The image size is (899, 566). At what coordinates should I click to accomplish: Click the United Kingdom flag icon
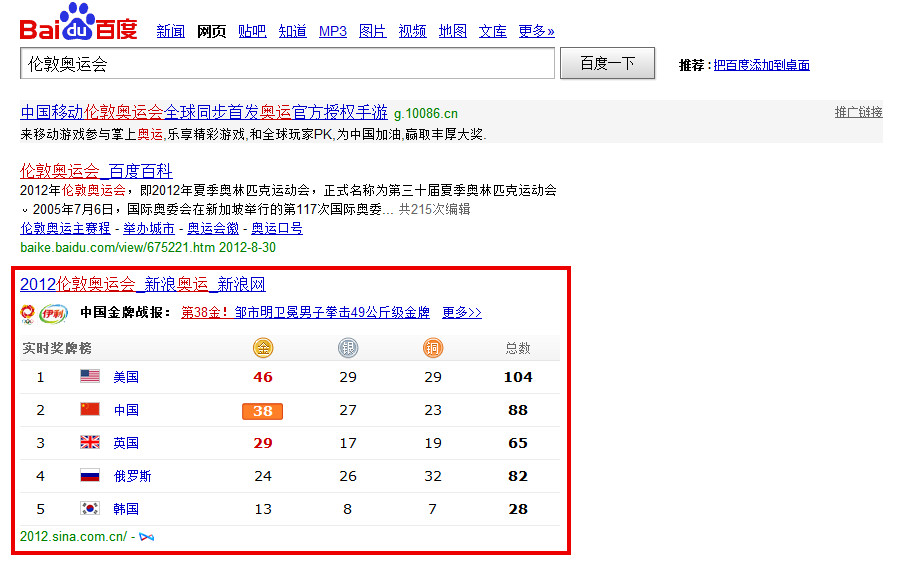[90, 442]
